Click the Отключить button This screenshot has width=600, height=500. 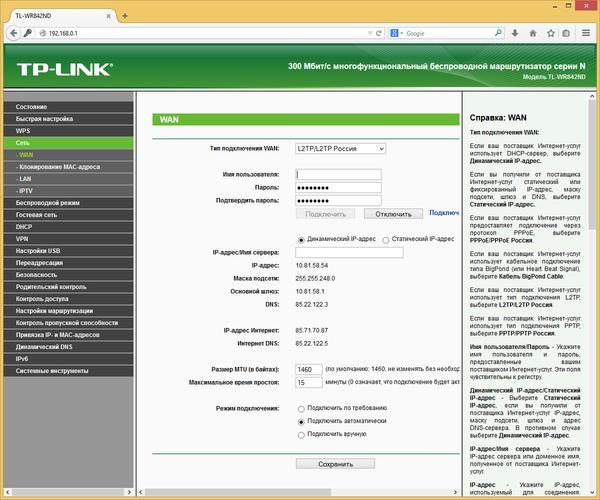tap(393, 214)
